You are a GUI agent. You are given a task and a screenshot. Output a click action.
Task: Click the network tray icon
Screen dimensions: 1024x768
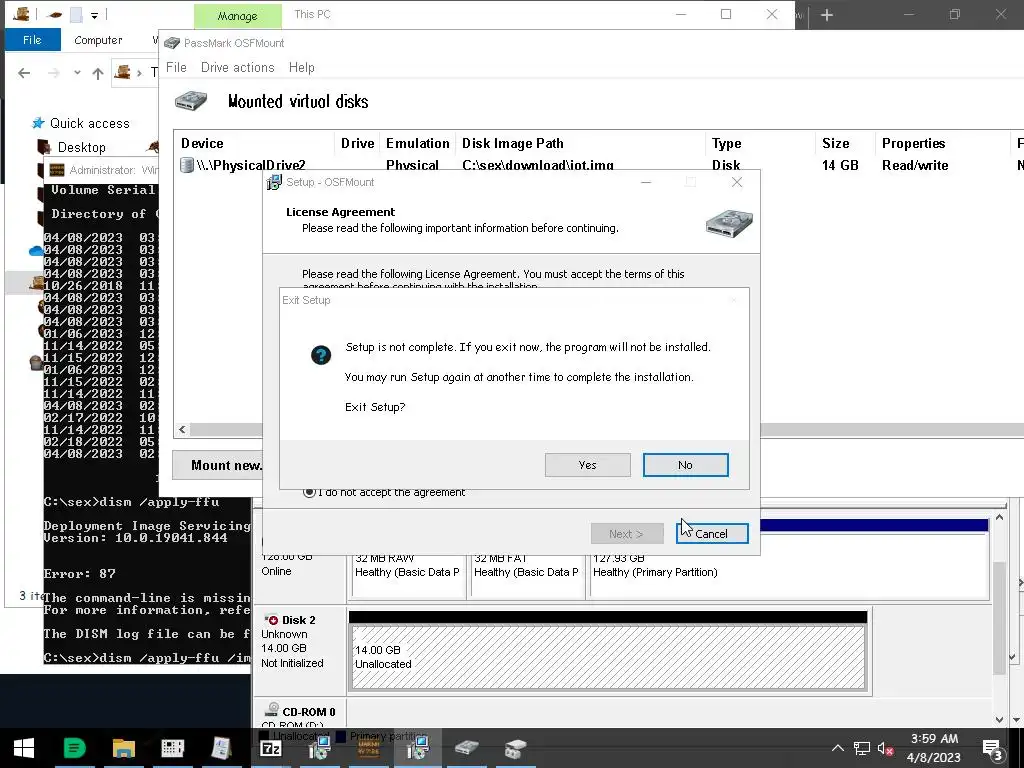[x=862, y=748]
